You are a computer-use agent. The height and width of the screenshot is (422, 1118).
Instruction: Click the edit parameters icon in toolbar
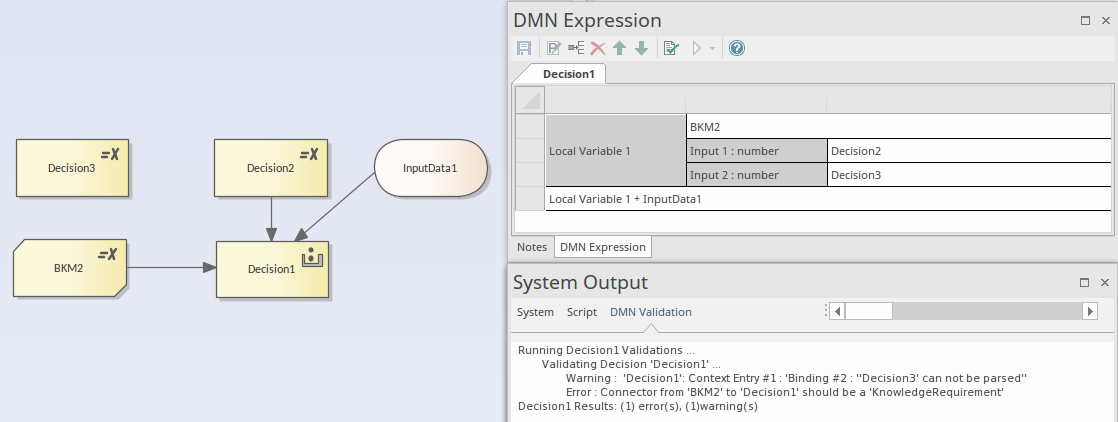coord(553,48)
